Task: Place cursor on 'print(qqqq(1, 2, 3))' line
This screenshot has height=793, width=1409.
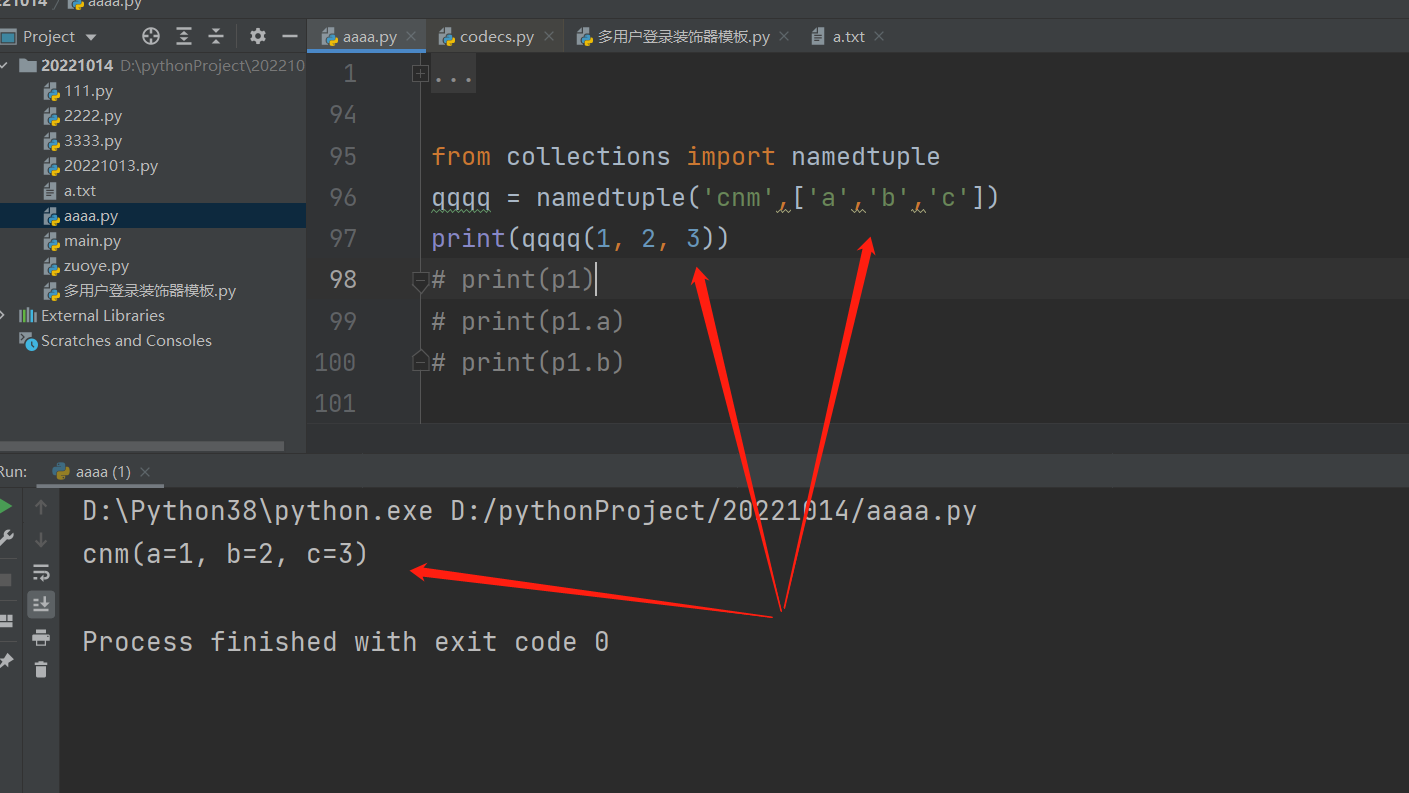Action: point(581,239)
